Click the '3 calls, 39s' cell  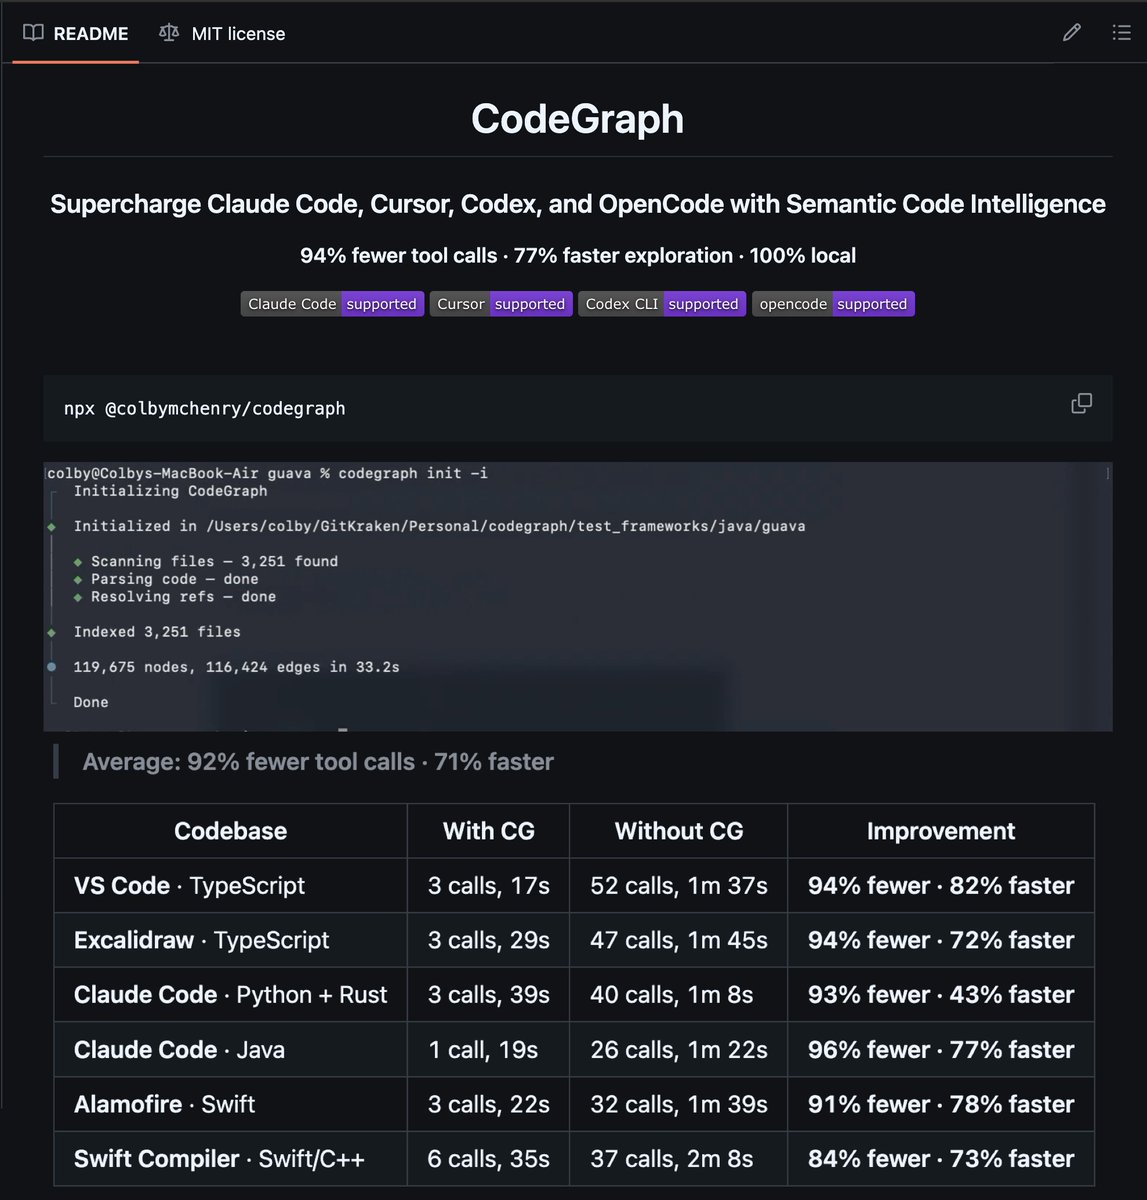tap(488, 995)
